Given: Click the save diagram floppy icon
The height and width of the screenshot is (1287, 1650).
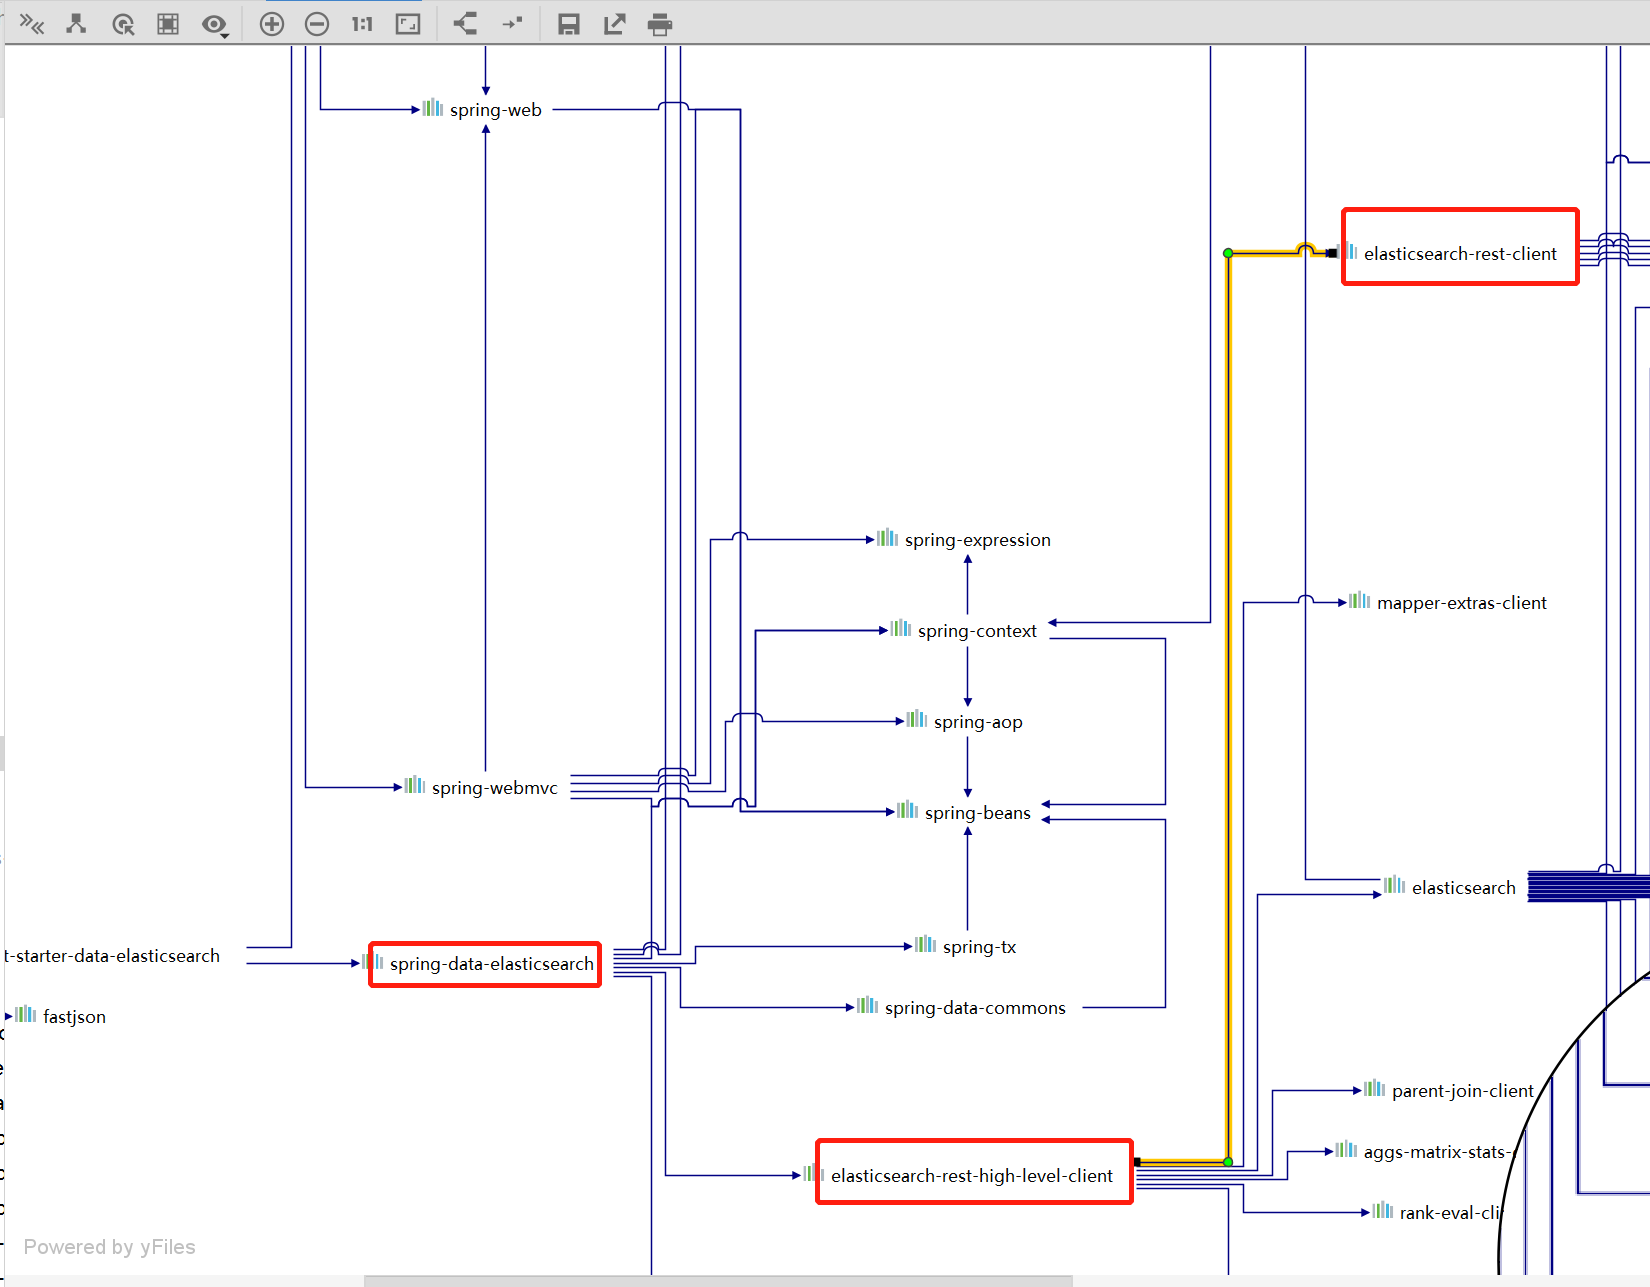Looking at the screenshot, I should pos(569,24).
